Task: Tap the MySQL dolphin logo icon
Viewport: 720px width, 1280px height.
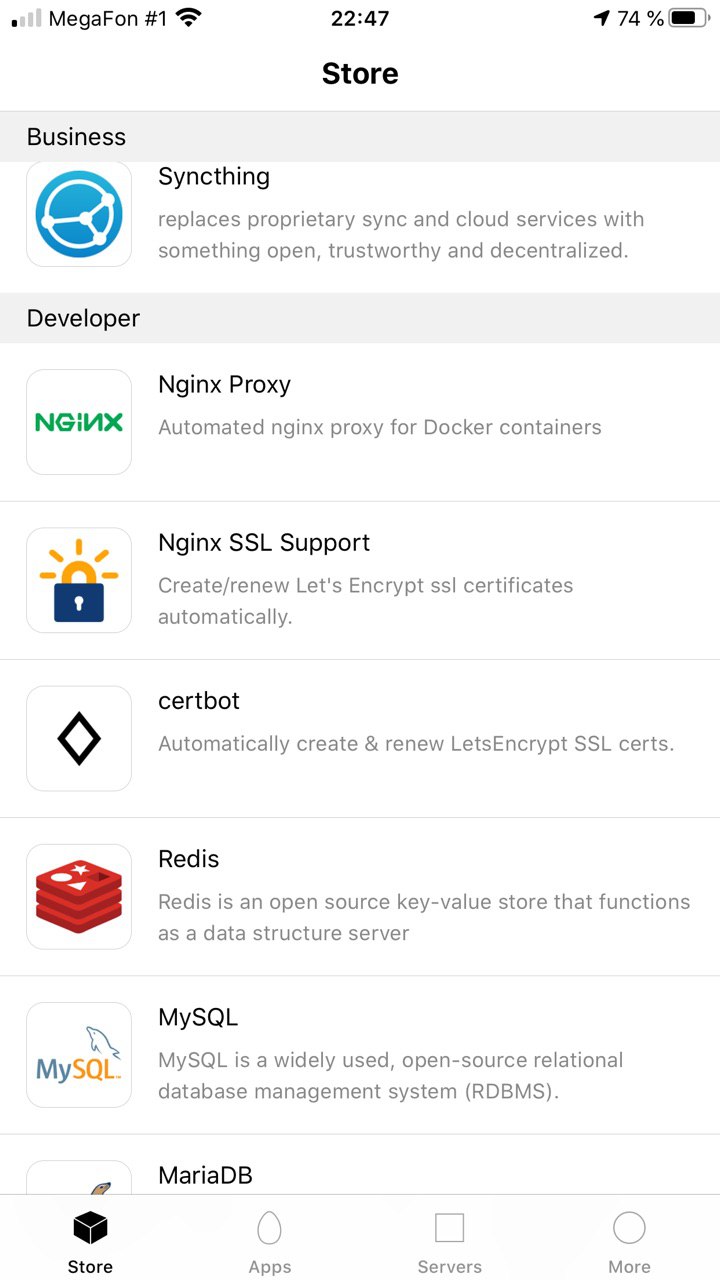Action: coord(79,1054)
